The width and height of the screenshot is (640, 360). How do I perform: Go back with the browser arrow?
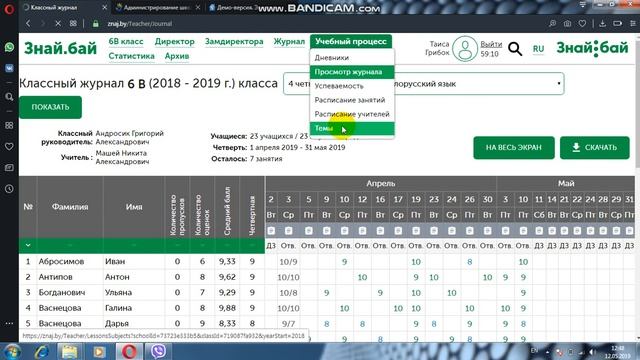tap(28, 24)
